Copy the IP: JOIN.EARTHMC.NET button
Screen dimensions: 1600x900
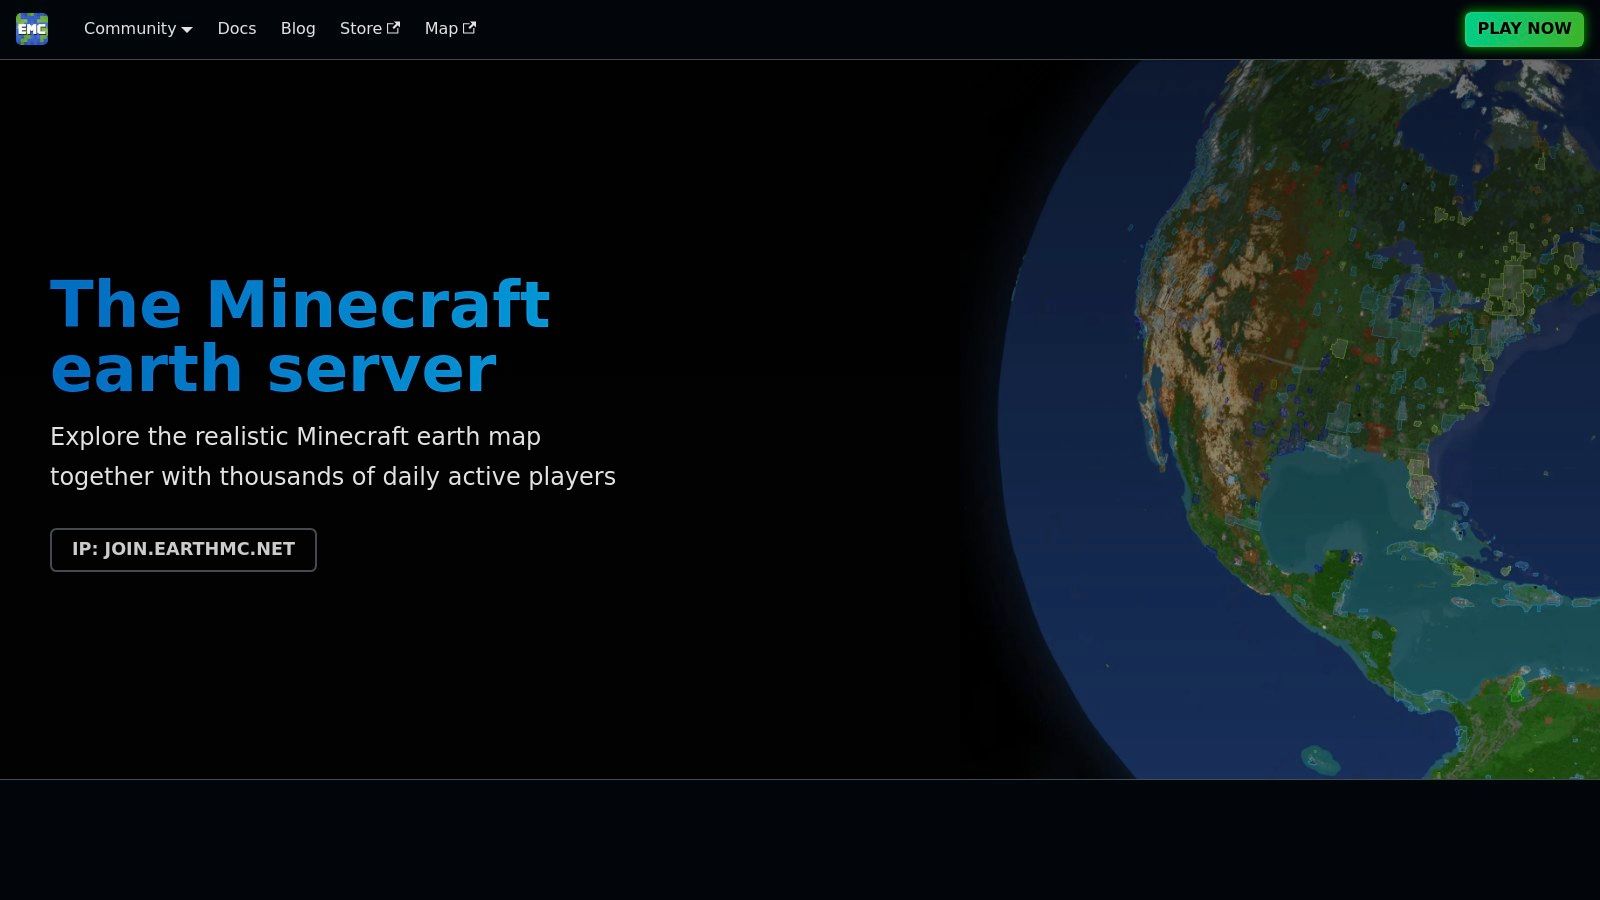(x=183, y=550)
